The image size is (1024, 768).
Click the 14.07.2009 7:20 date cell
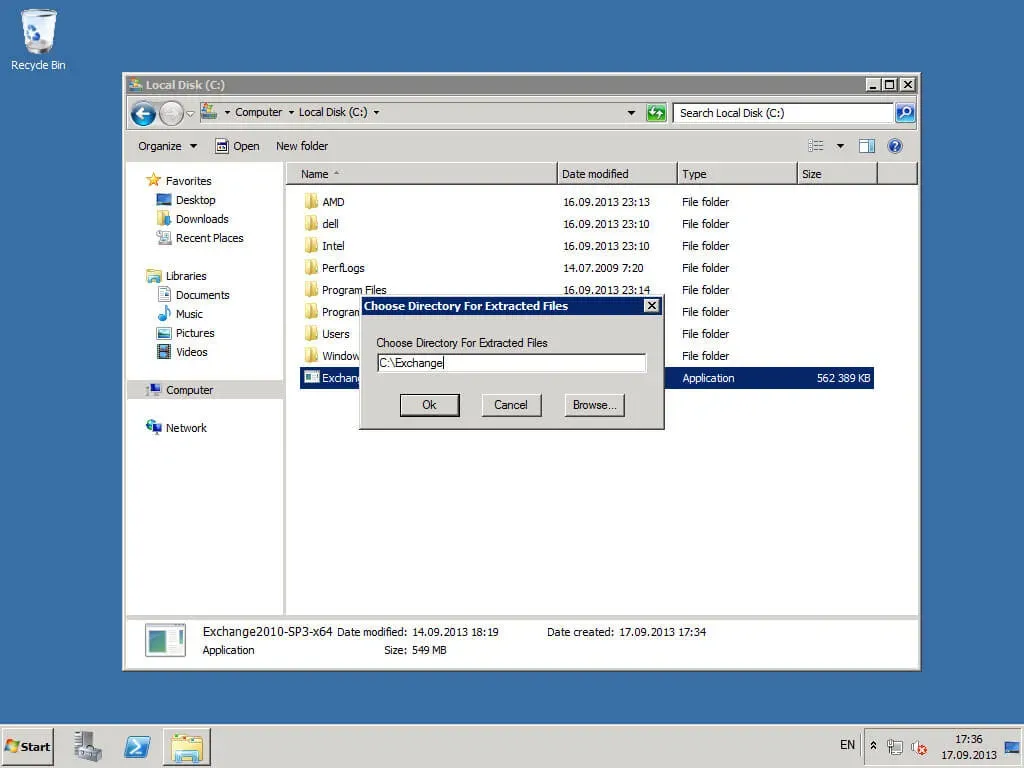(x=603, y=268)
